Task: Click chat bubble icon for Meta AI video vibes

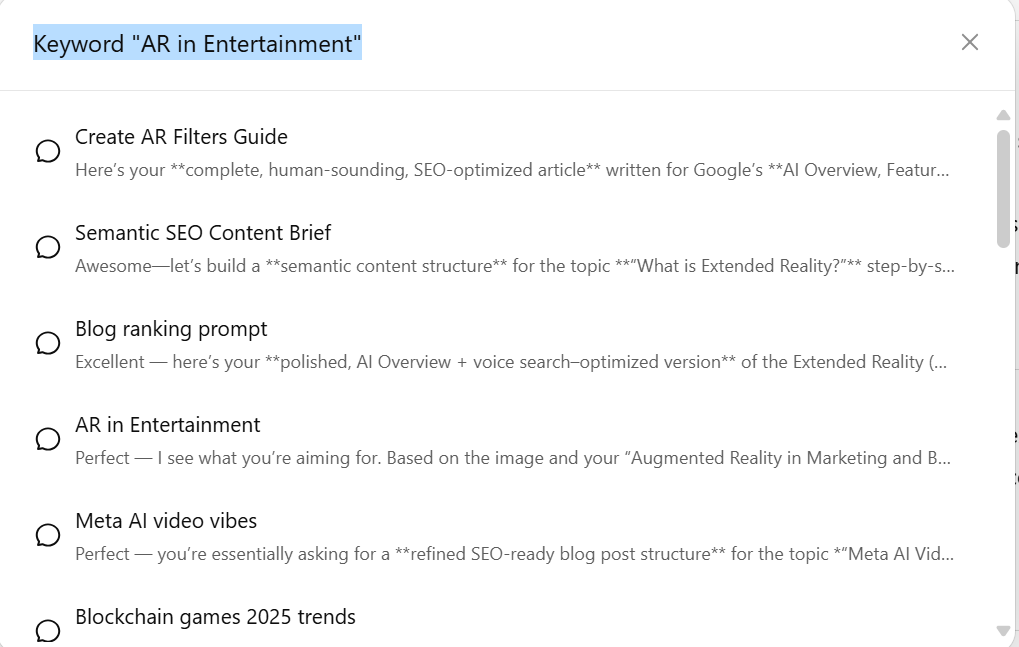Action: (48, 536)
